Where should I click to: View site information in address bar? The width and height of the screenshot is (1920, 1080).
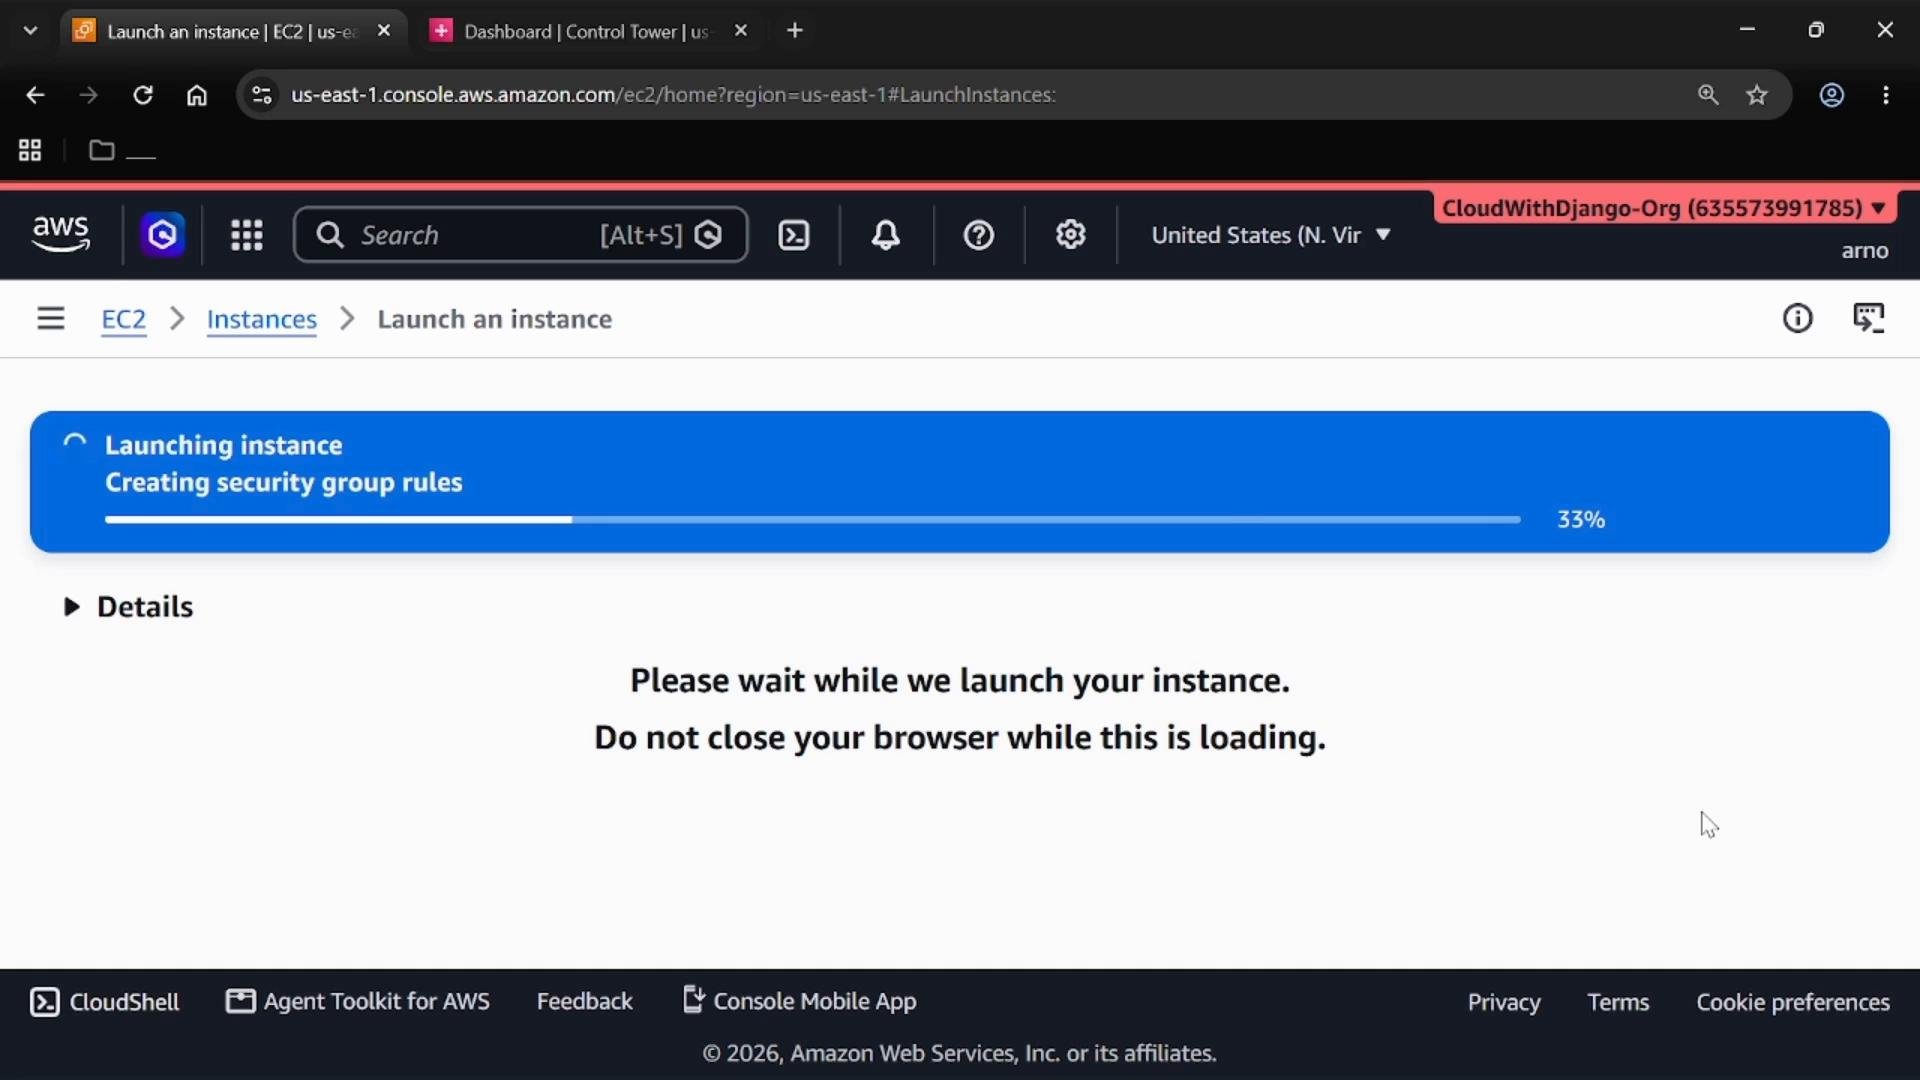(262, 95)
